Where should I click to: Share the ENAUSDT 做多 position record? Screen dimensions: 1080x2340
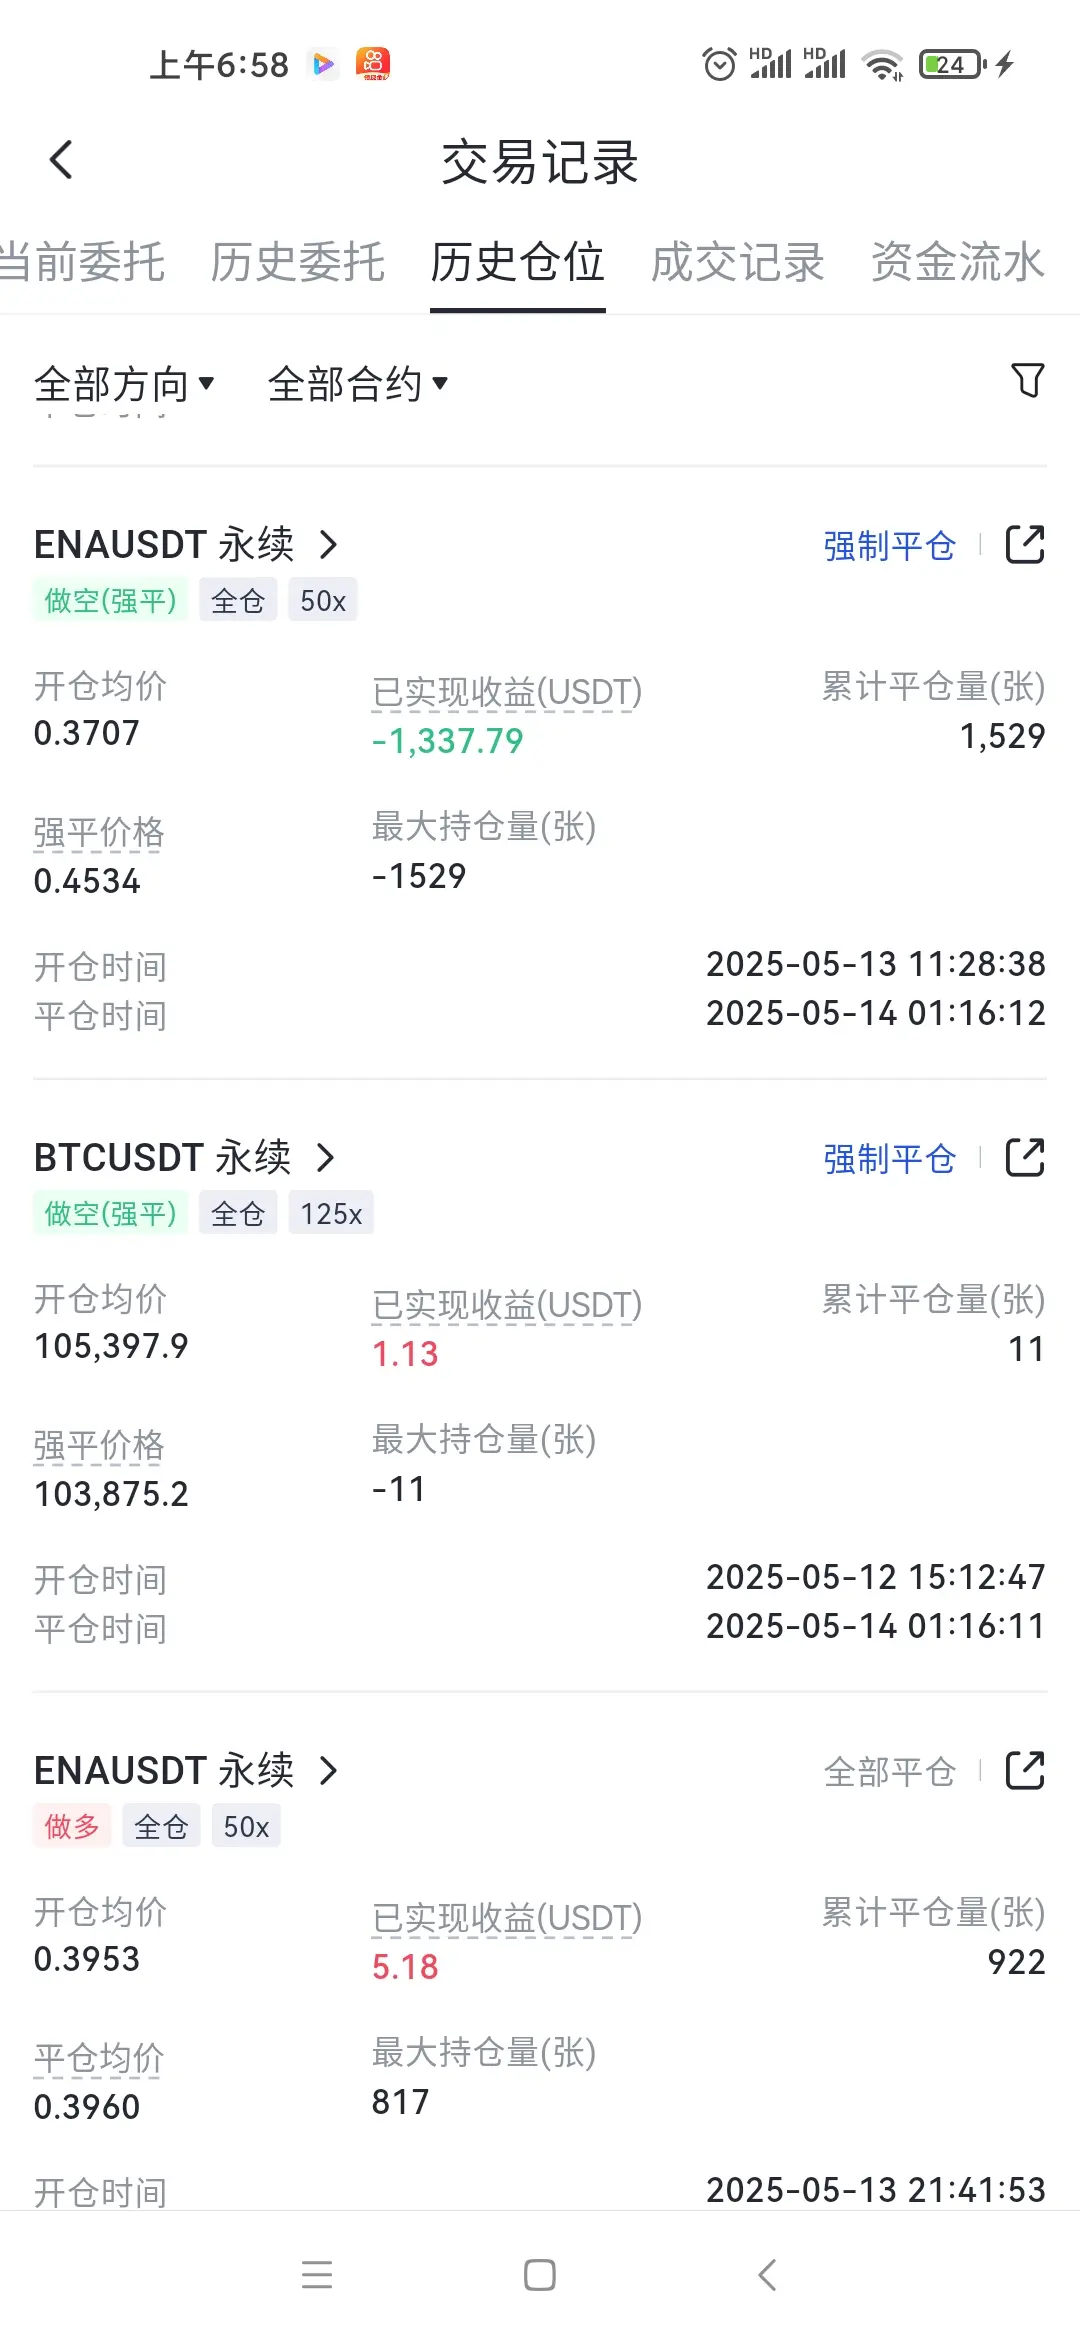coord(1025,1771)
